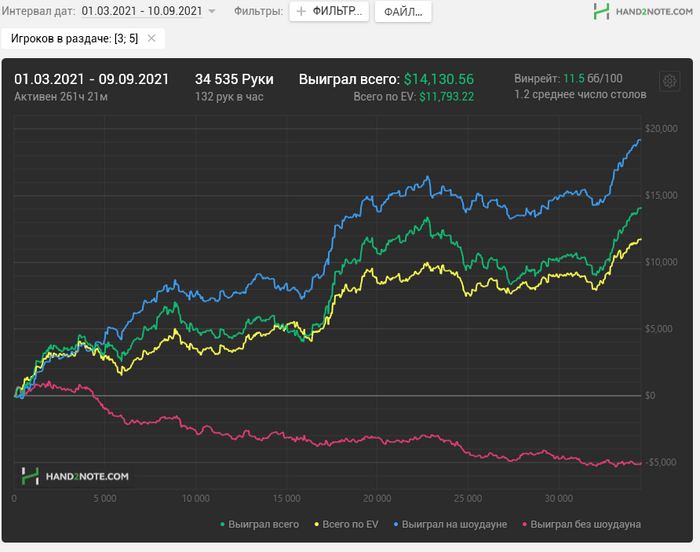Screen dimensions: 700x552
Task: Click the plus icon on the ФИЛЬТР button
Action: [x=301, y=11]
